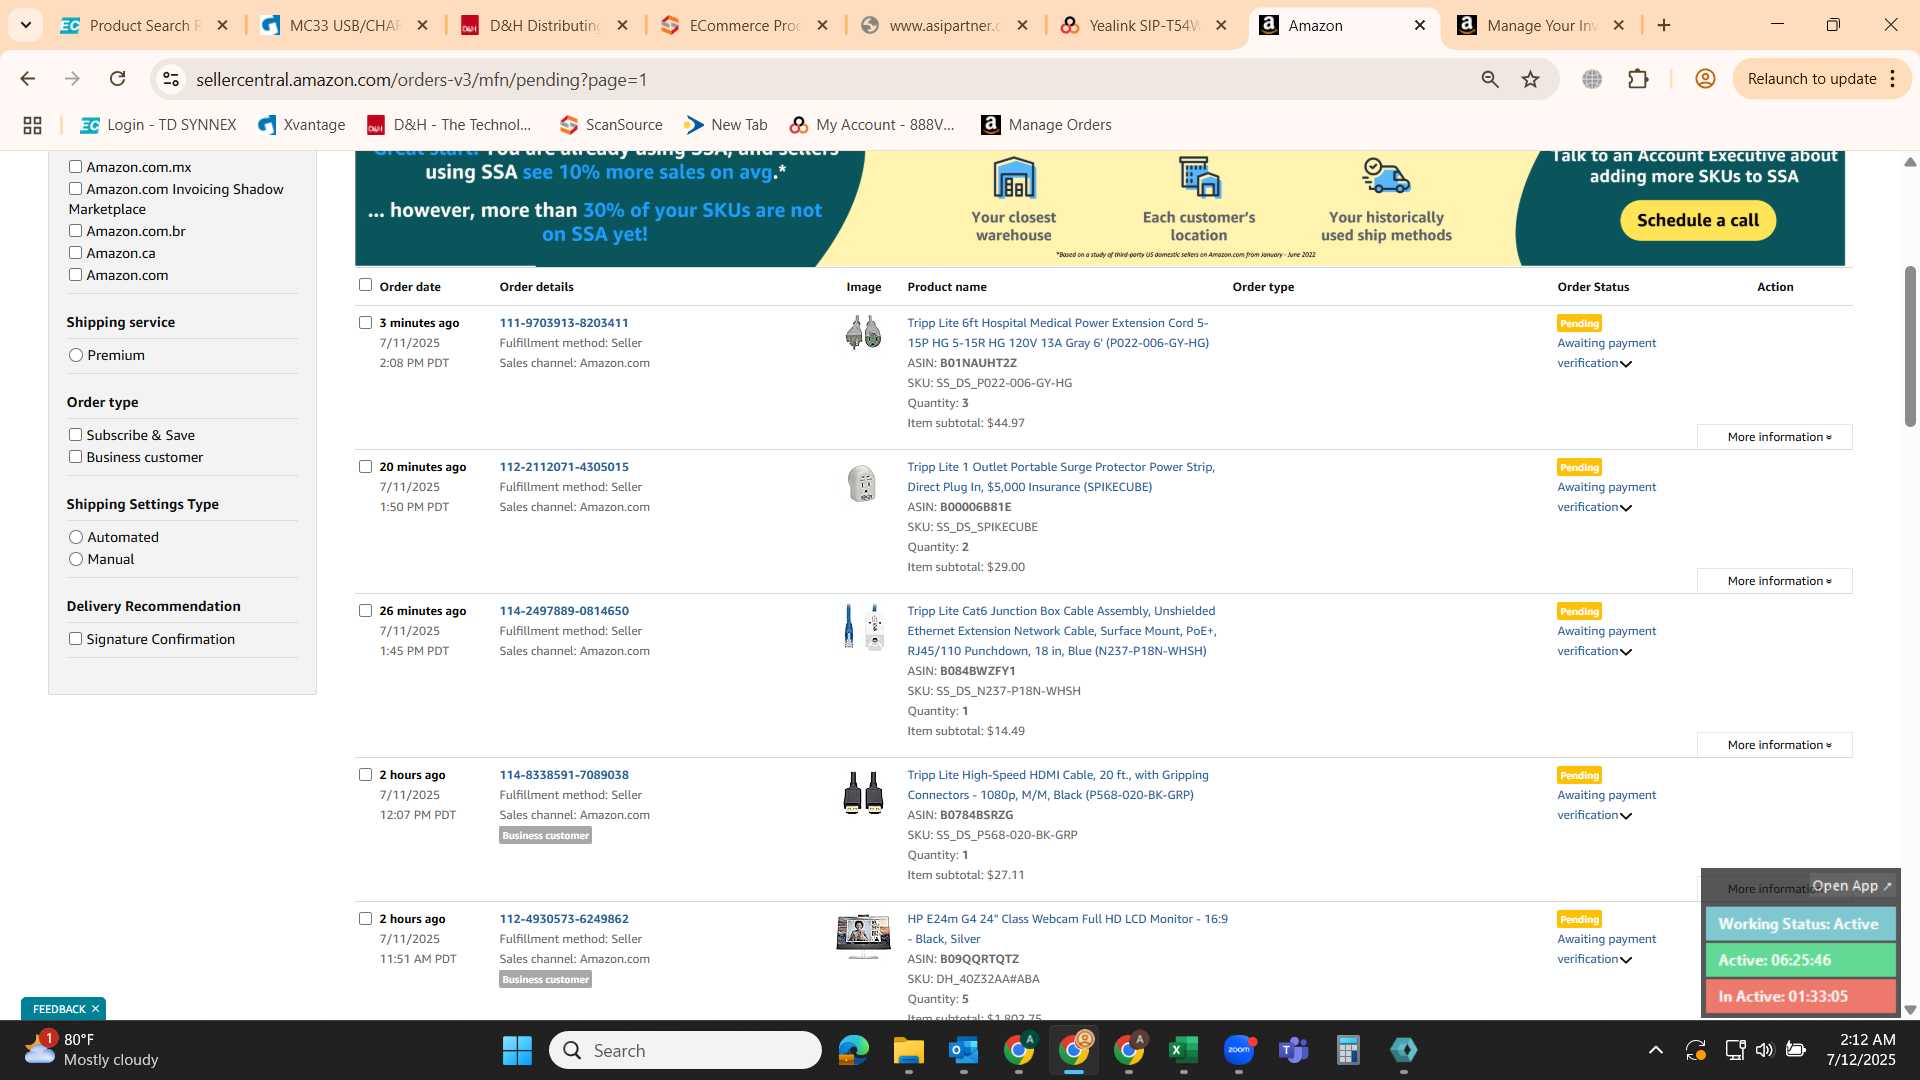Switch to the ECommerce Pro tab
Screen dimensions: 1920x1080
click(x=745, y=25)
